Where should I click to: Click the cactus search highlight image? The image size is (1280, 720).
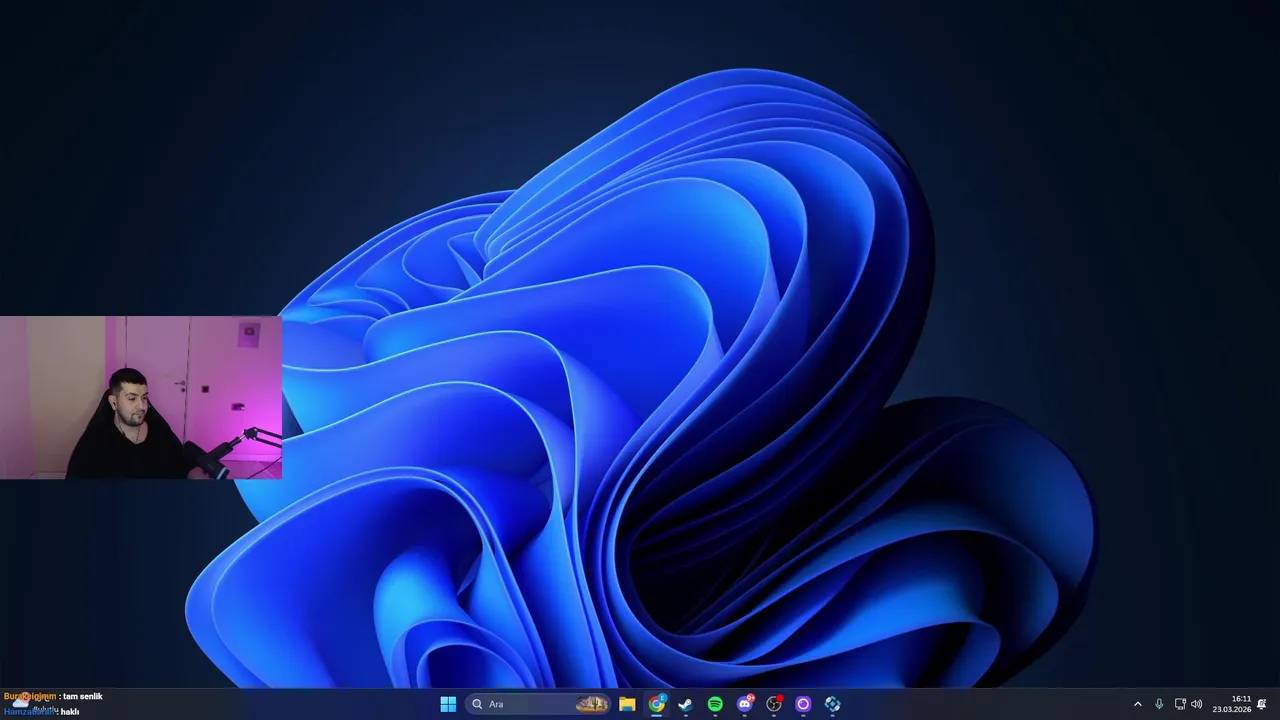[592, 704]
